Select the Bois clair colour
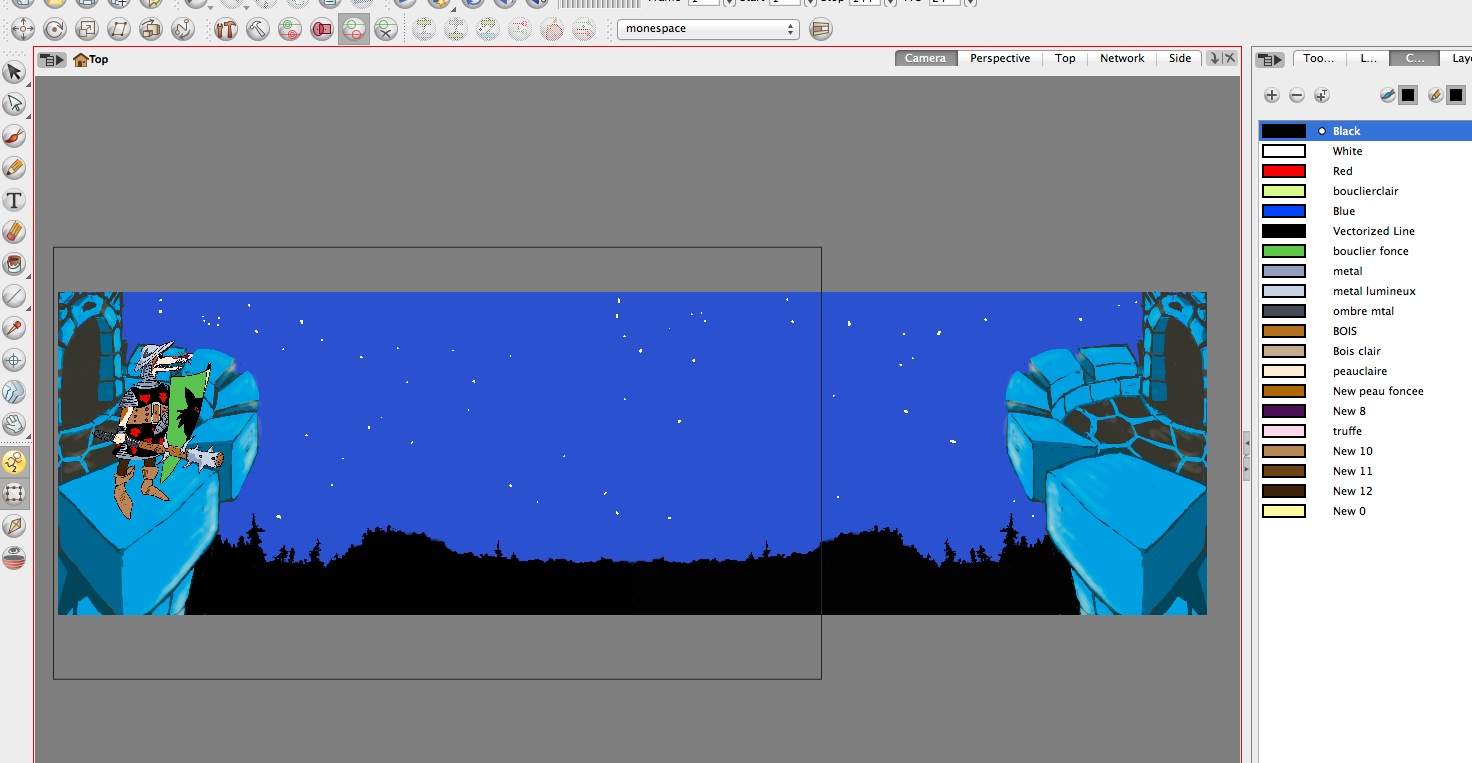 pos(1365,351)
